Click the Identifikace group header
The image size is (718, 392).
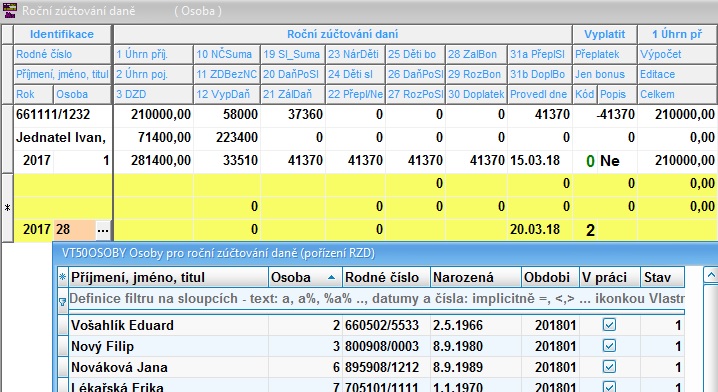point(62,34)
